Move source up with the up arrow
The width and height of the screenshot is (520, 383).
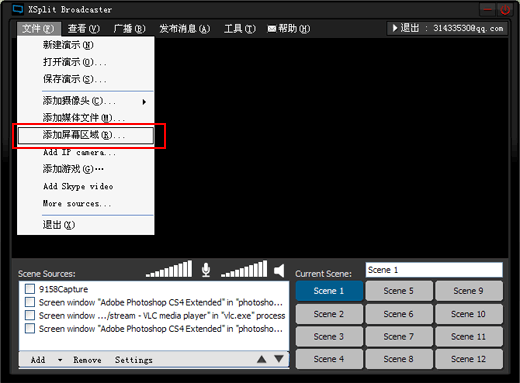(262, 359)
